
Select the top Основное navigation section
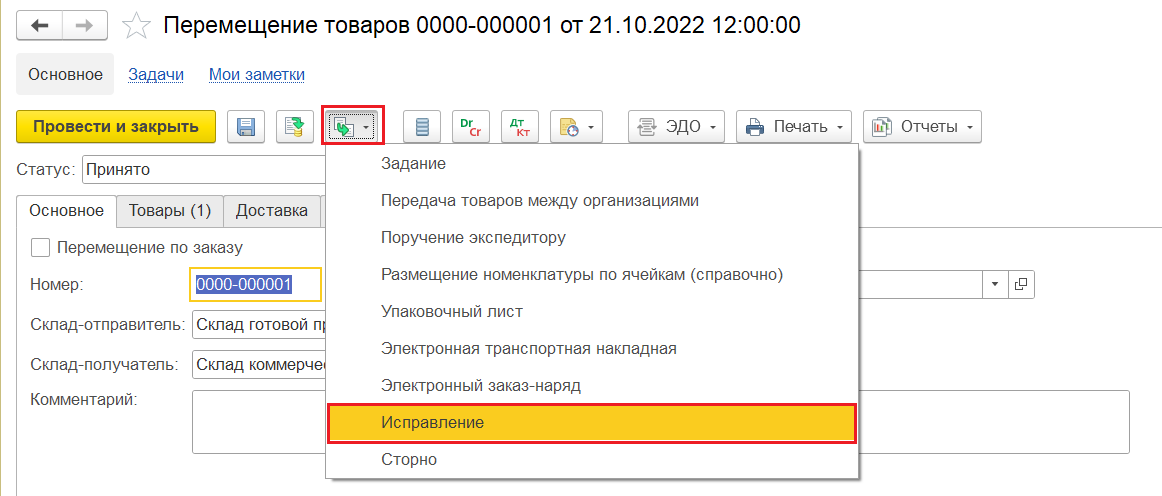[65, 74]
